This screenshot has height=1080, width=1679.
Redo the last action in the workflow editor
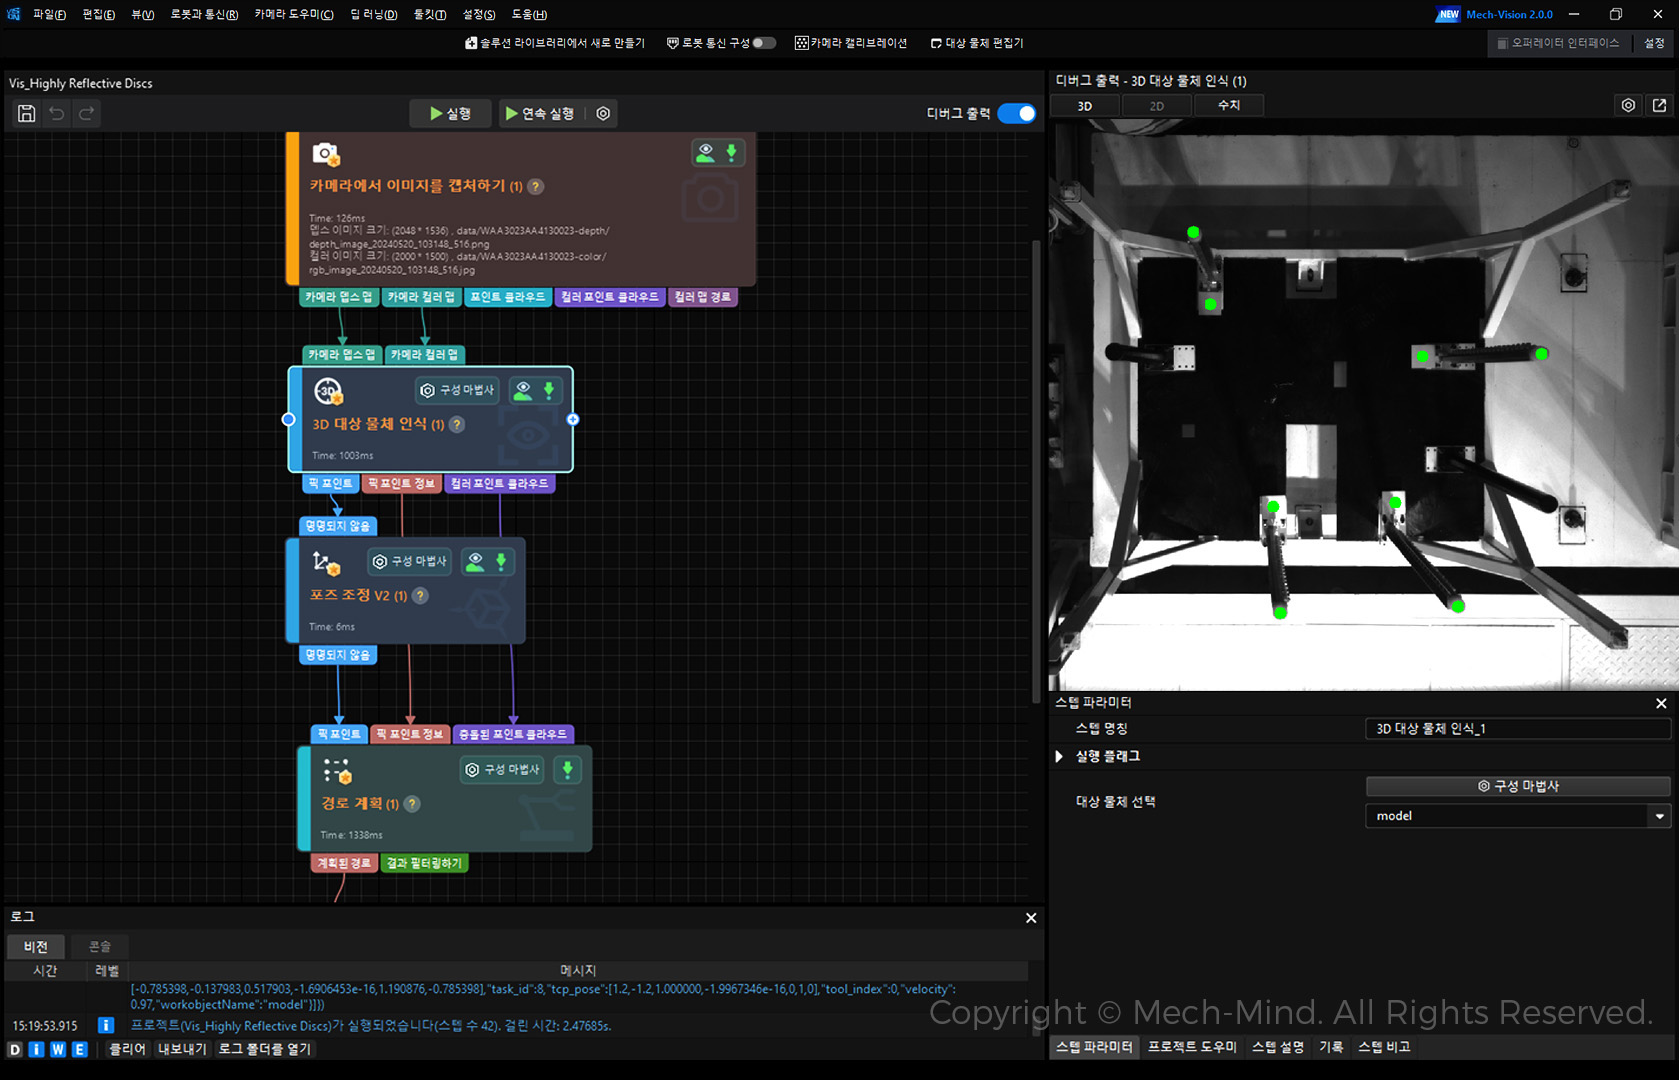87,114
